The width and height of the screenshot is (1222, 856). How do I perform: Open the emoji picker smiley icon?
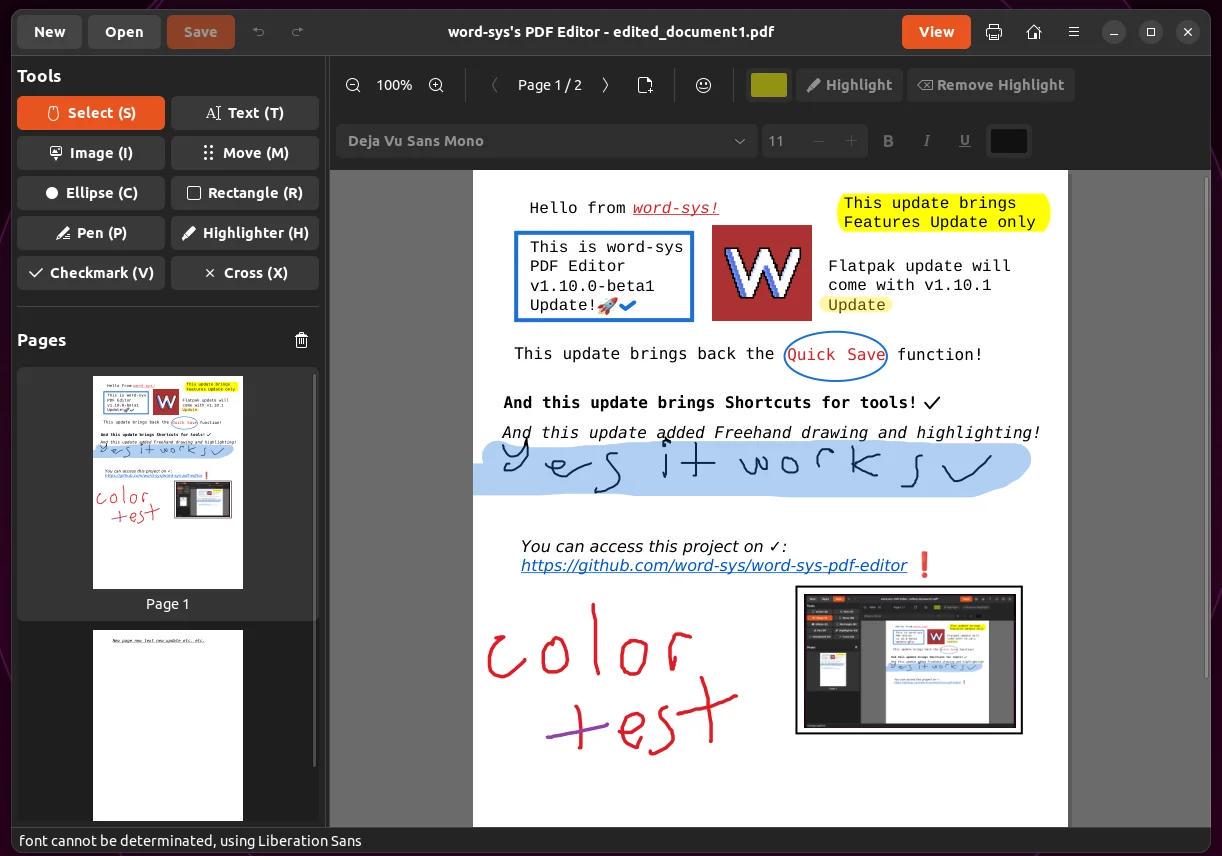pyautogui.click(x=703, y=85)
